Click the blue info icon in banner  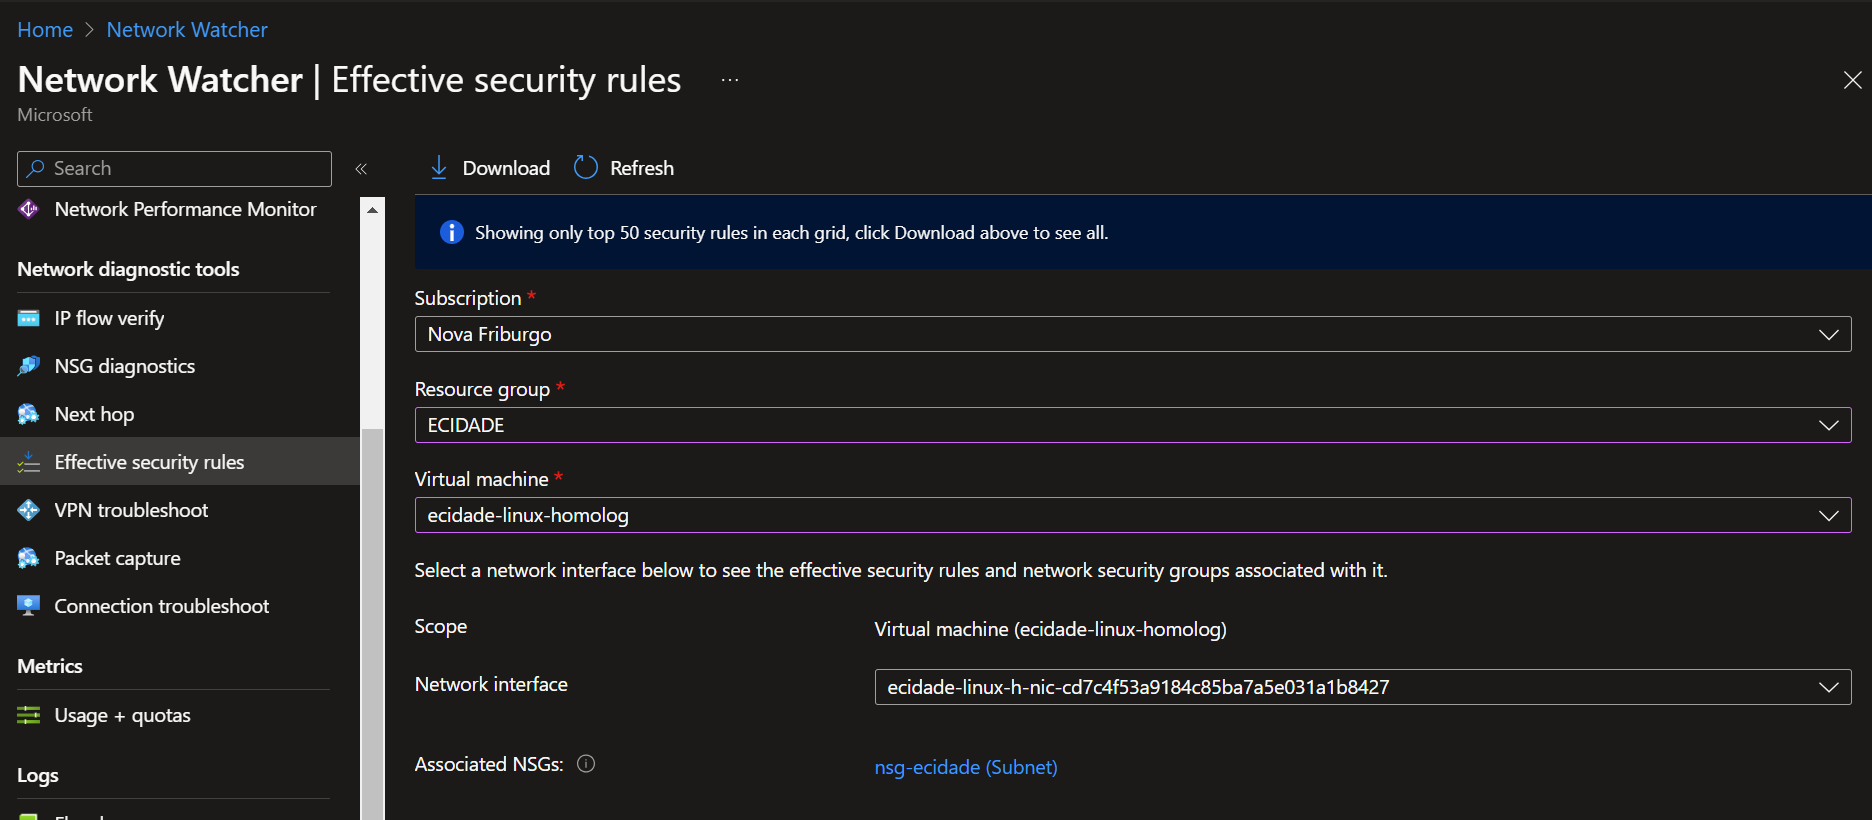(x=452, y=232)
